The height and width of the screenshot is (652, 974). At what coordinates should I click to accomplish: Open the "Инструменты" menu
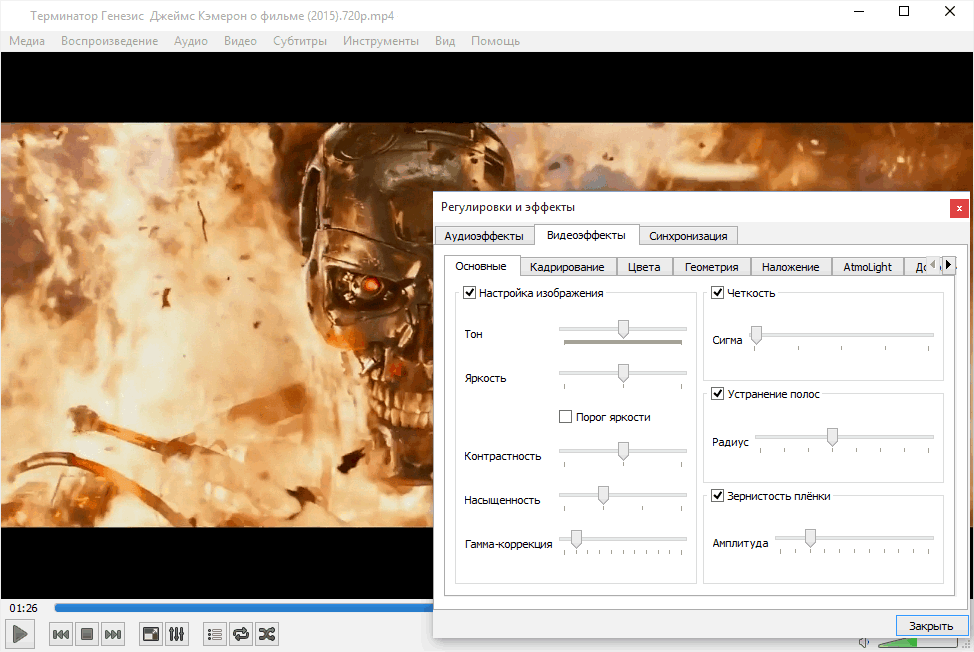380,41
